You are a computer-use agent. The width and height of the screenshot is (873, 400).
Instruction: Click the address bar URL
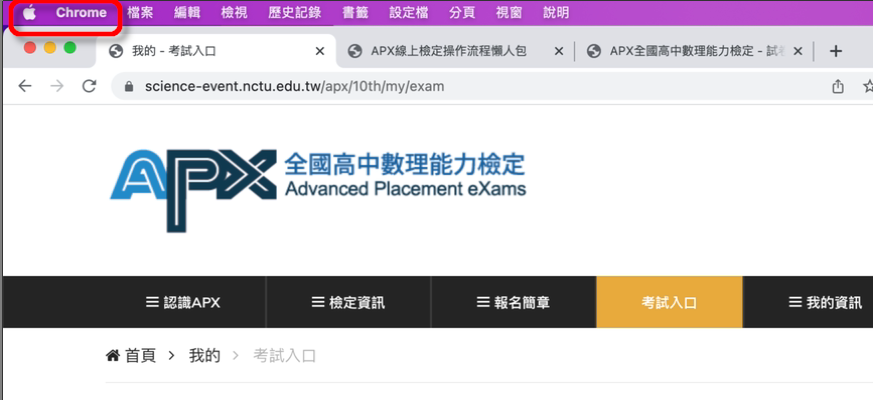click(x=295, y=87)
